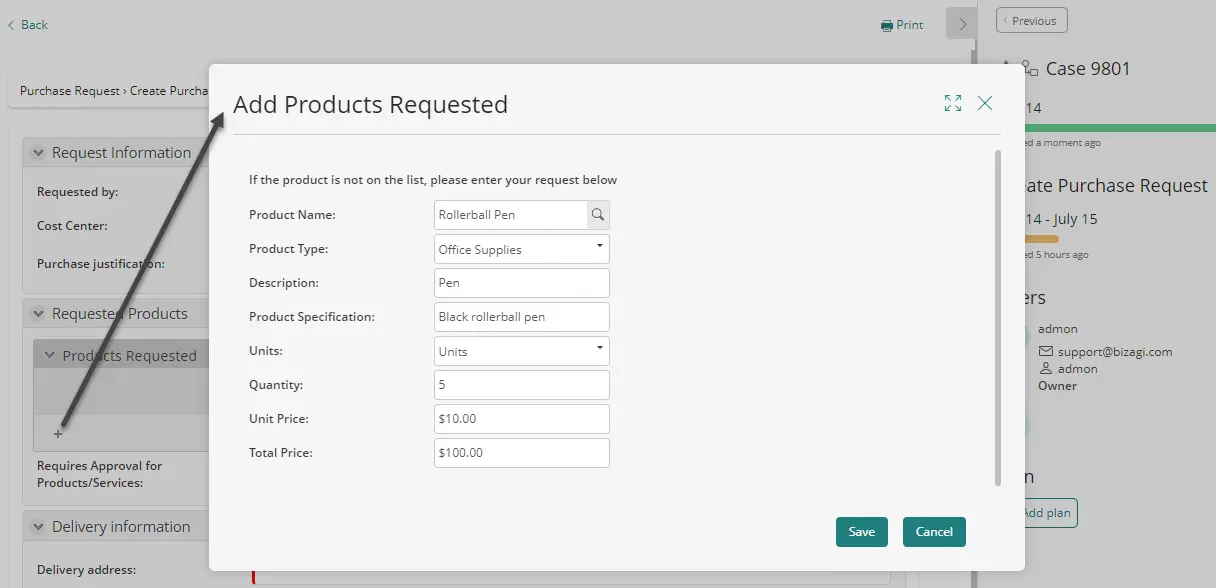The height and width of the screenshot is (588, 1216).
Task: Collapse the Requested Products section
Action: (39, 314)
